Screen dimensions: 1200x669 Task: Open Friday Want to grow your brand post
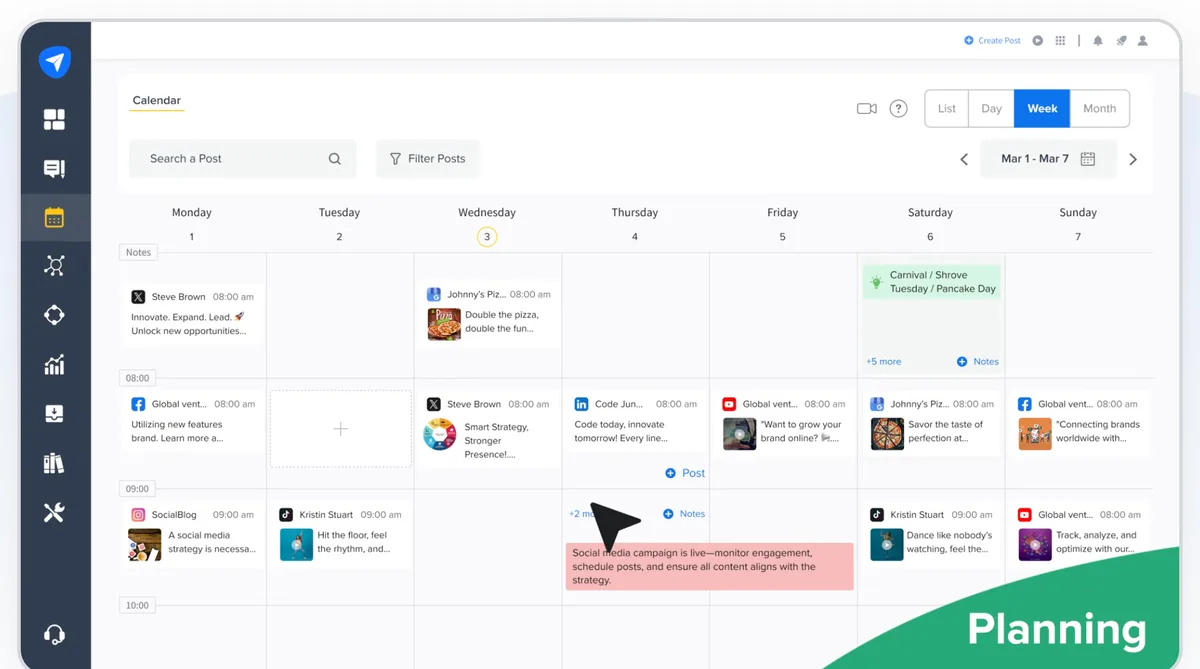pyautogui.click(x=783, y=424)
